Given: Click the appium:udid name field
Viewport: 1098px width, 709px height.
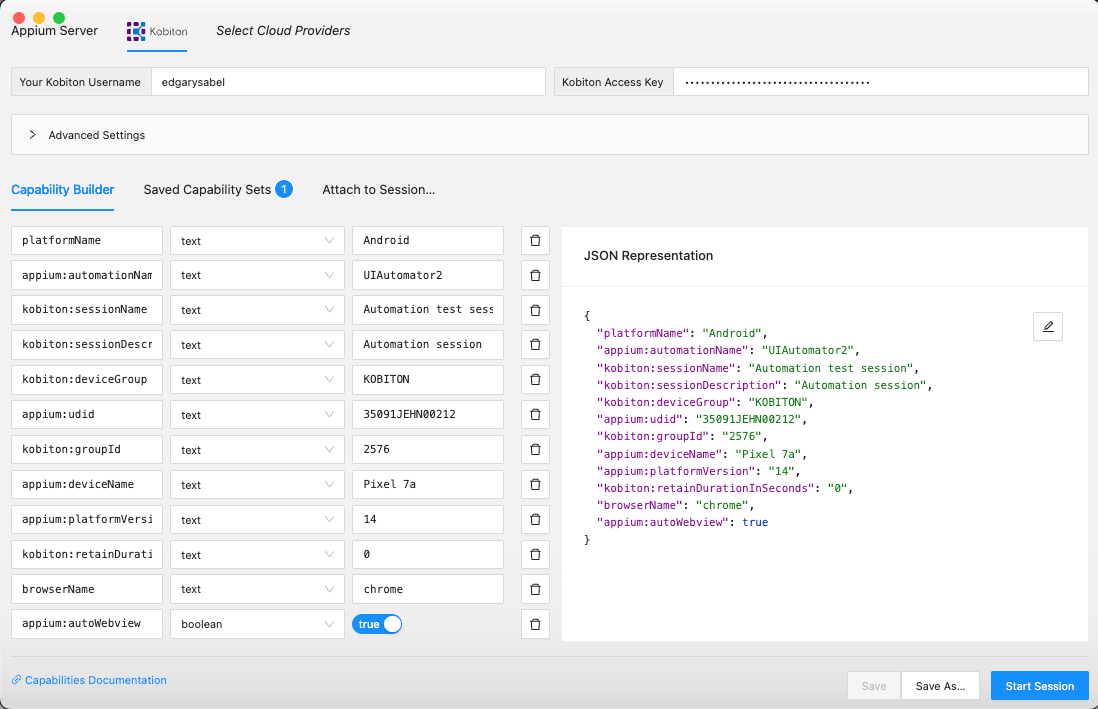Looking at the screenshot, I should (x=87, y=415).
